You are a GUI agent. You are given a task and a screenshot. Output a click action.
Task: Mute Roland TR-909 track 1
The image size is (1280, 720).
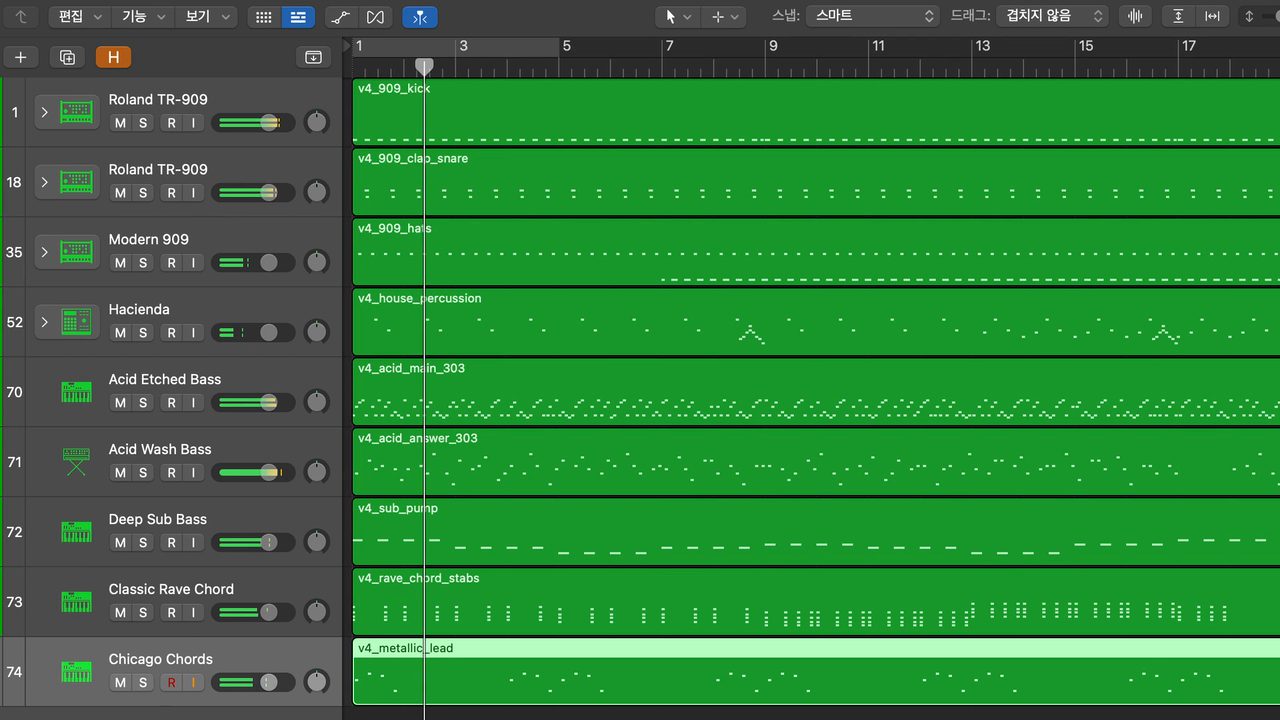pyautogui.click(x=120, y=123)
